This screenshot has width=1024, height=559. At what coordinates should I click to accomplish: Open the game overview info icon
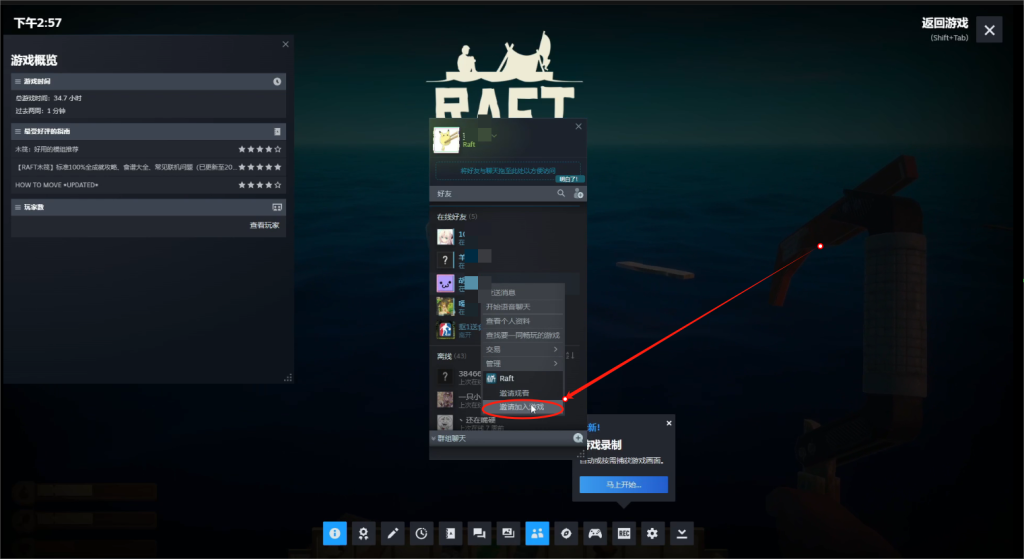[334, 534]
